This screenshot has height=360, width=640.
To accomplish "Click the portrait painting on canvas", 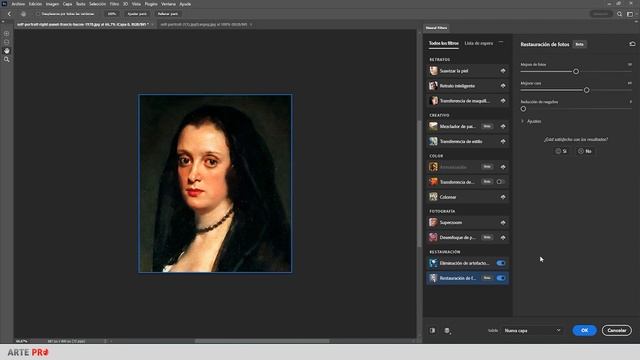I will point(215,184).
